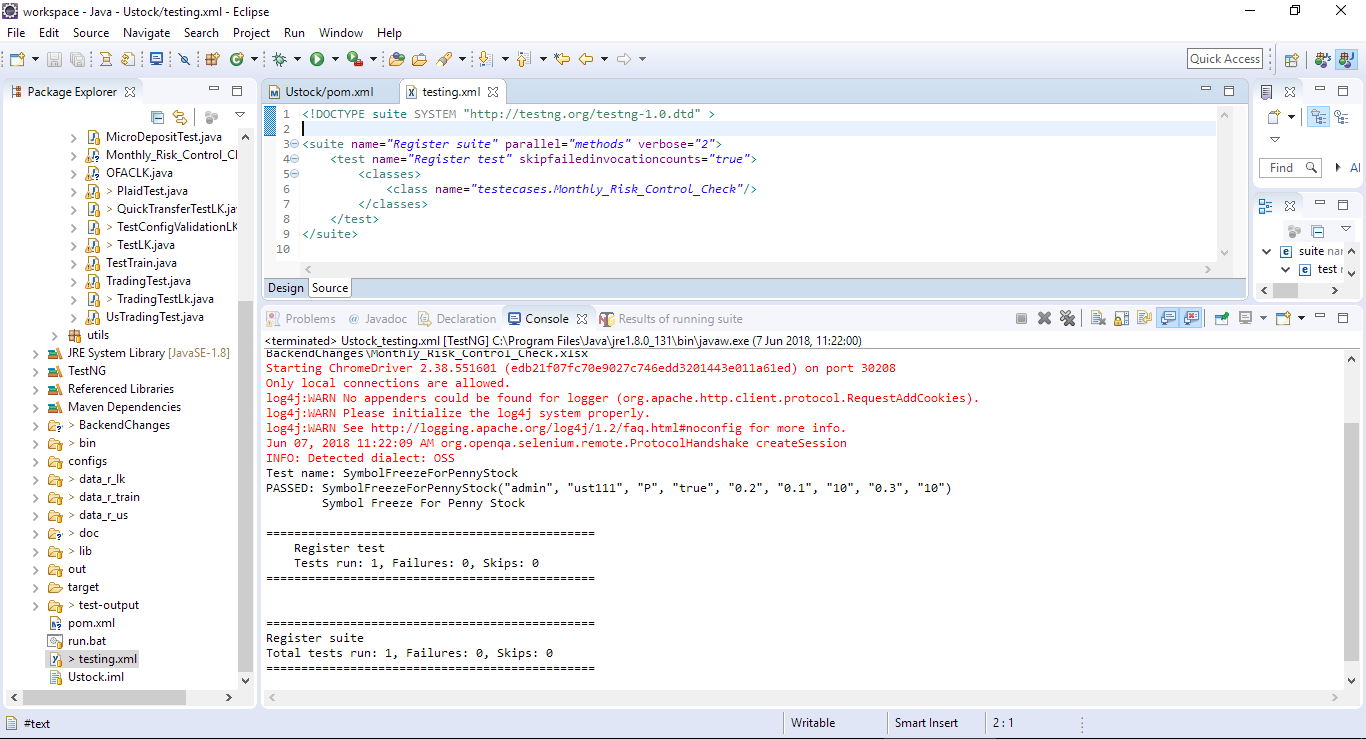
Task: Switch to the Design view of testing.xml
Action: coord(285,287)
